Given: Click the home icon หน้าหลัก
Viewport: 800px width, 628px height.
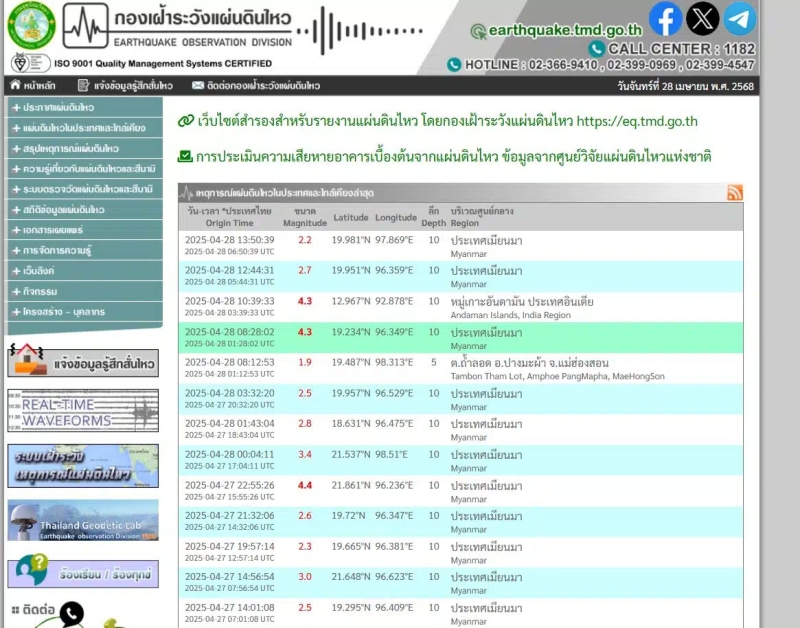Looking at the screenshot, I should 18,86.
